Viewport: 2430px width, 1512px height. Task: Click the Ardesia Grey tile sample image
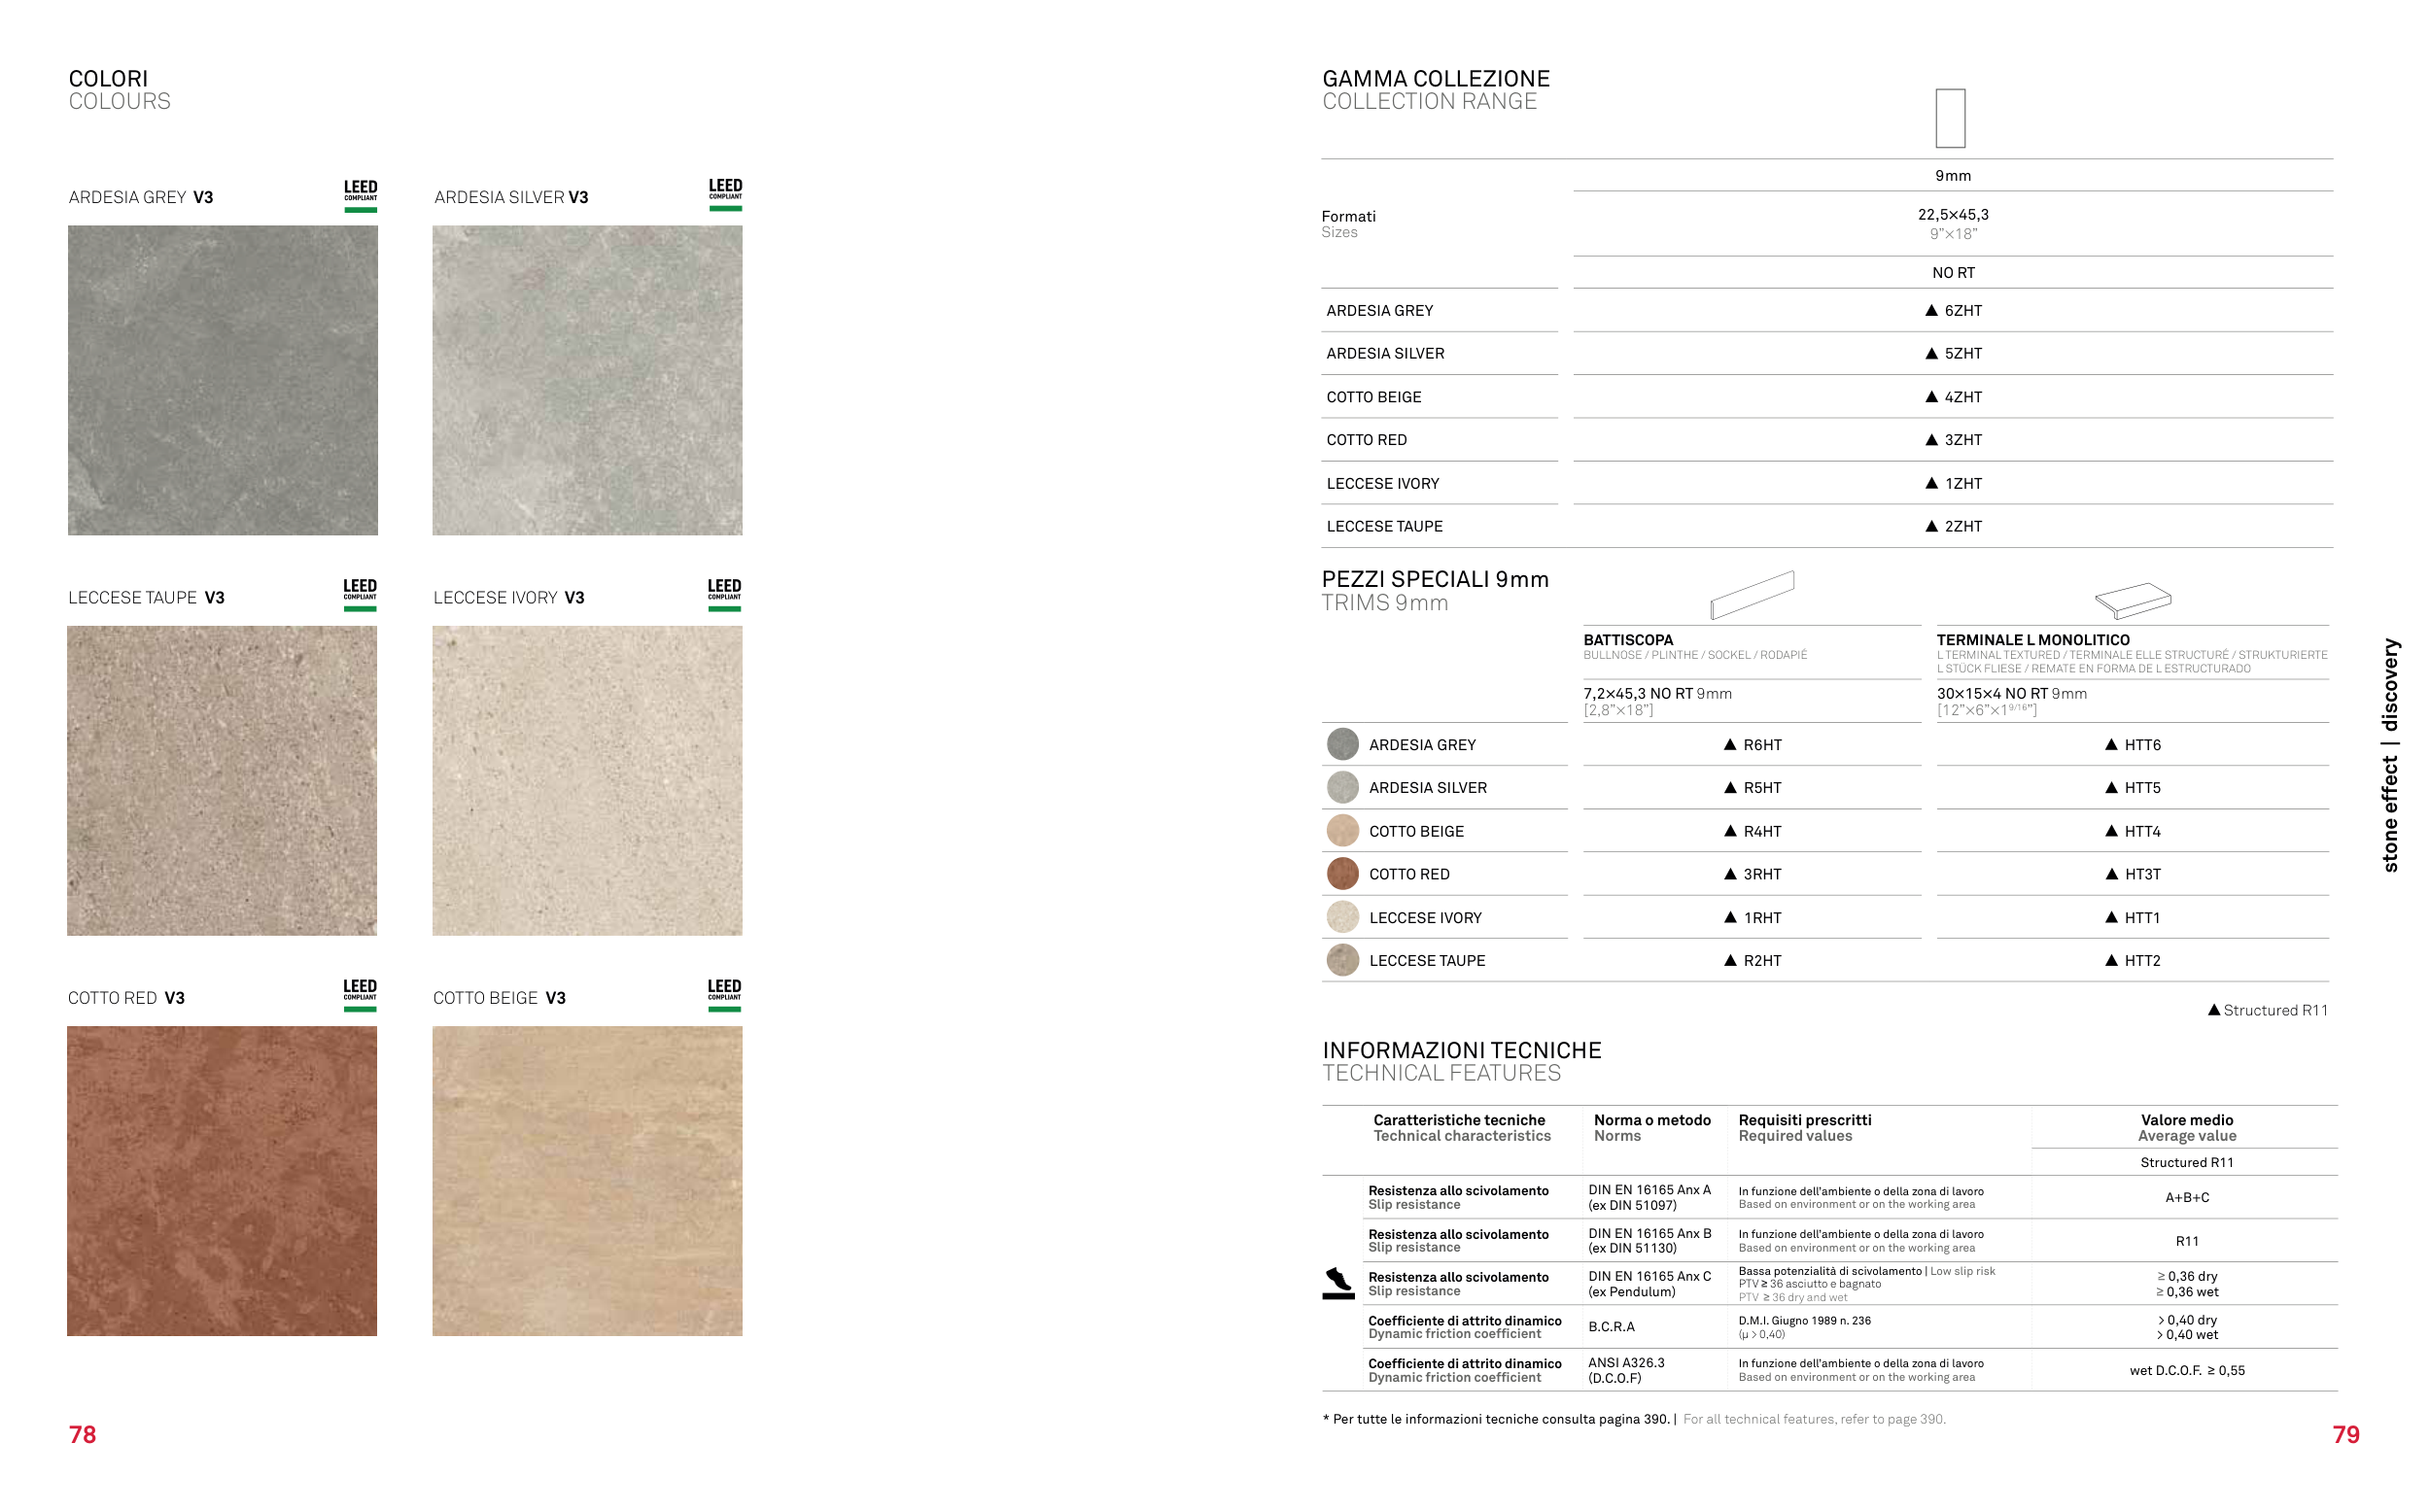pyautogui.click(x=223, y=380)
